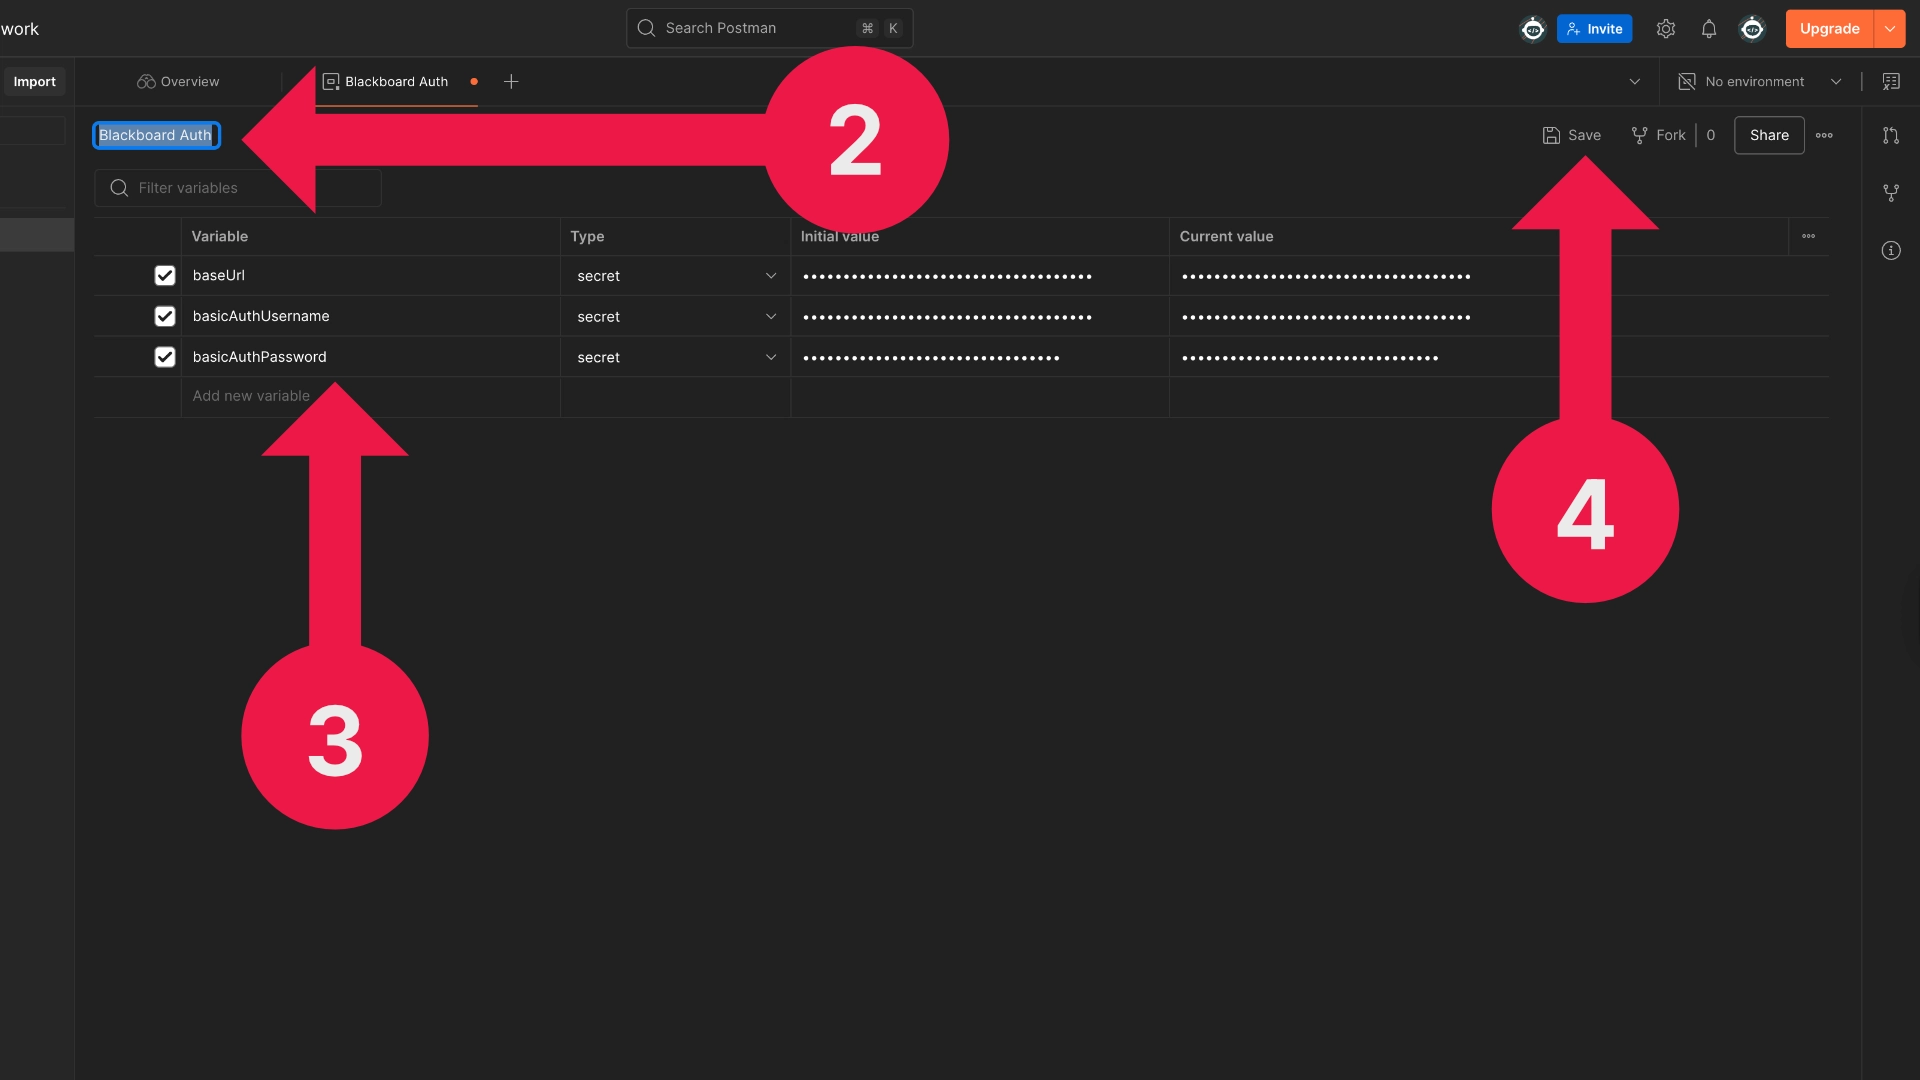Click the Share button
The height and width of the screenshot is (1080, 1920).
[x=1768, y=135]
